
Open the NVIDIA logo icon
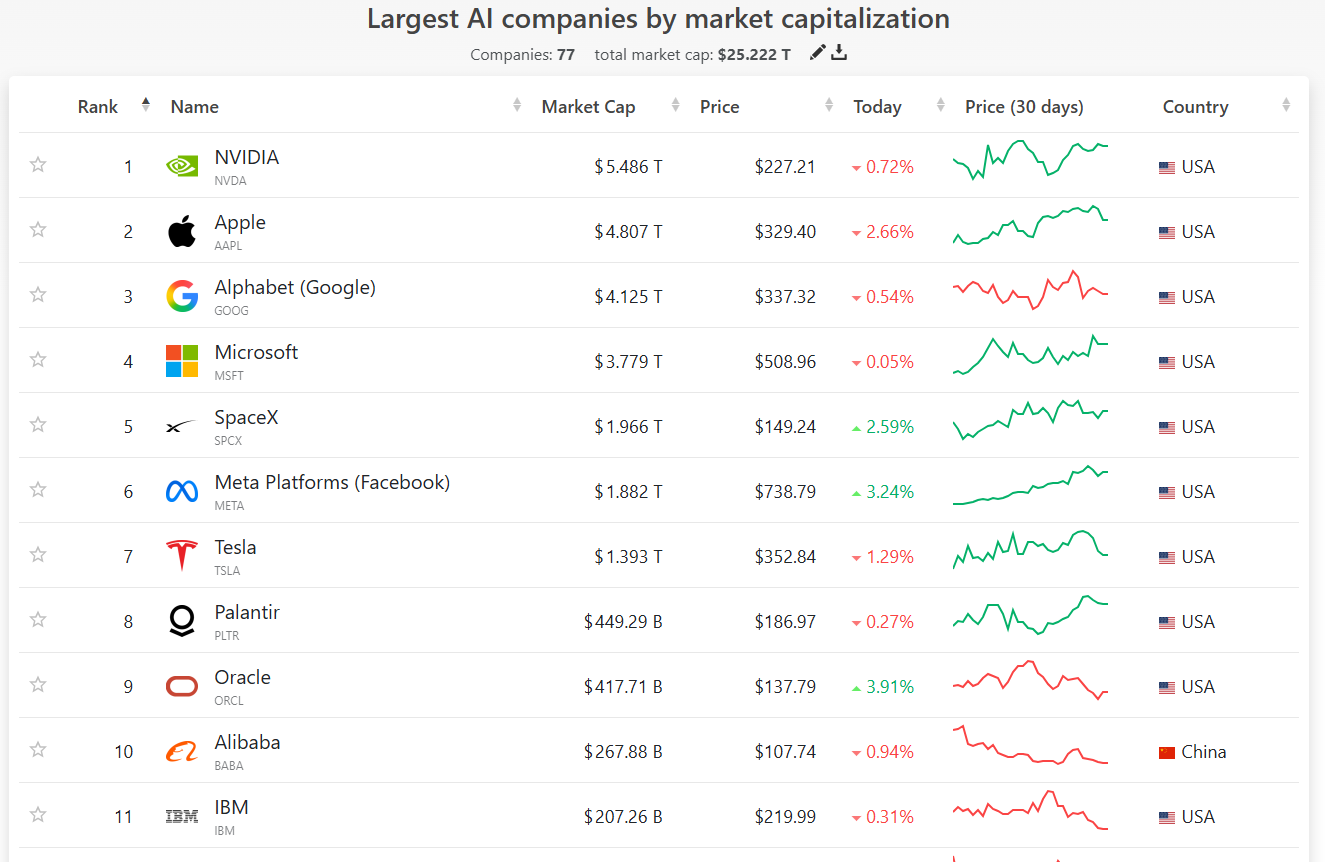click(182, 167)
